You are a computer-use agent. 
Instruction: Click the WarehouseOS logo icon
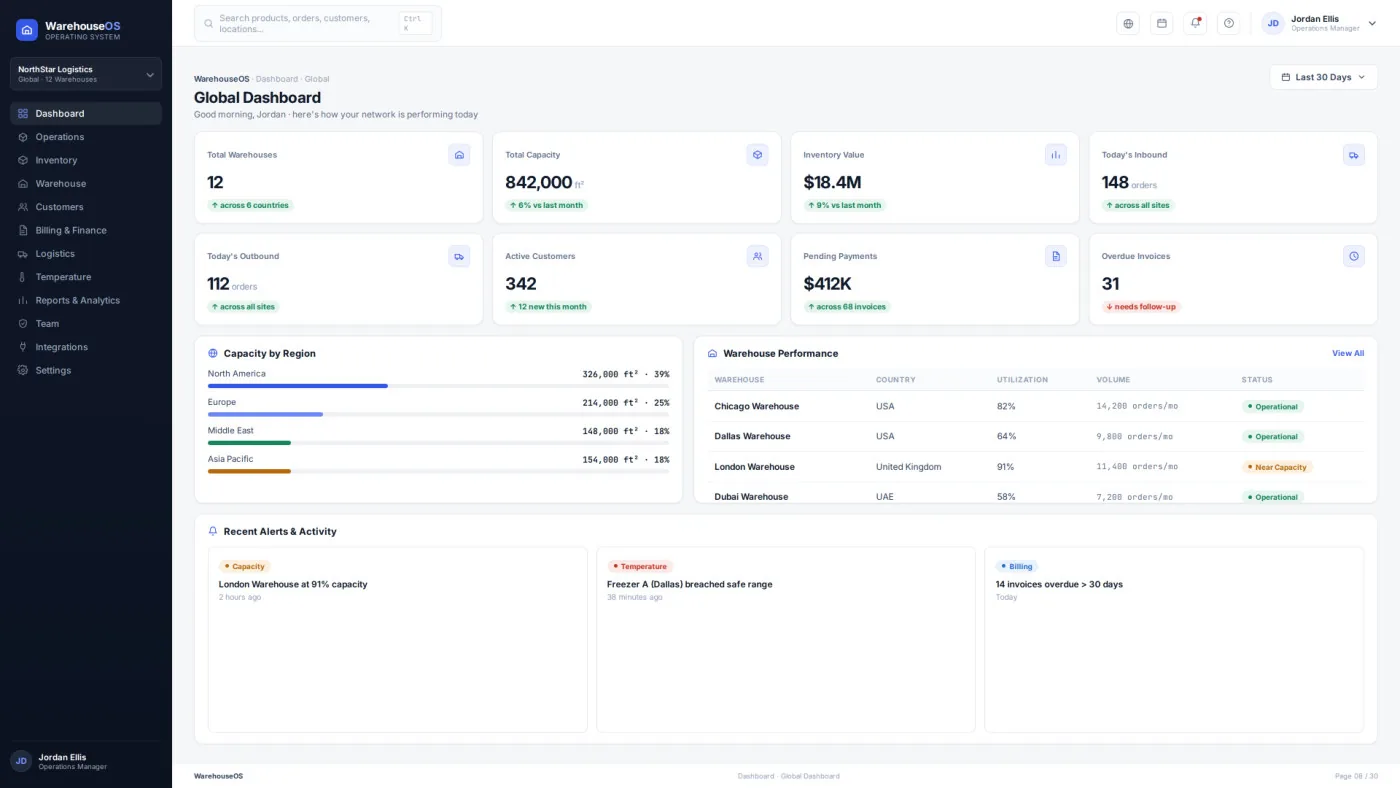pyautogui.click(x=27, y=30)
